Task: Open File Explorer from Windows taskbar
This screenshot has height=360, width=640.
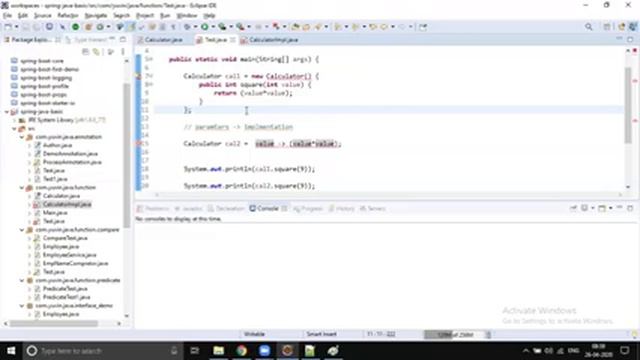Action: tap(218, 351)
